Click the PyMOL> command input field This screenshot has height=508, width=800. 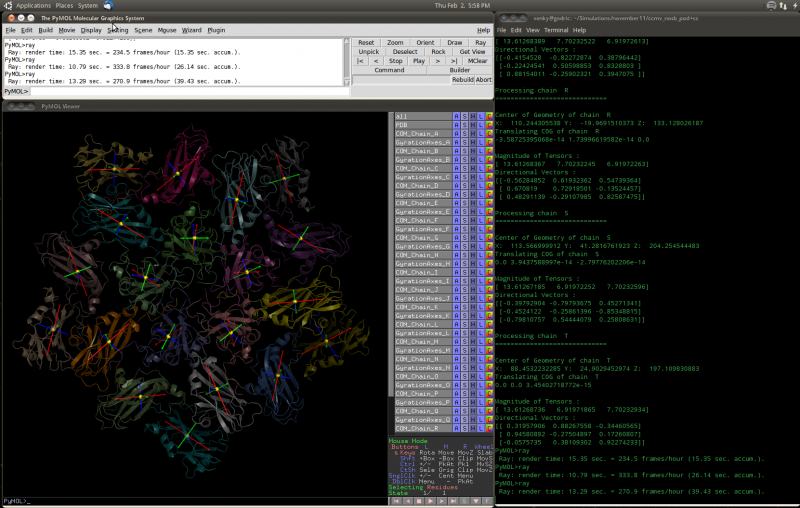tap(190, 91)
